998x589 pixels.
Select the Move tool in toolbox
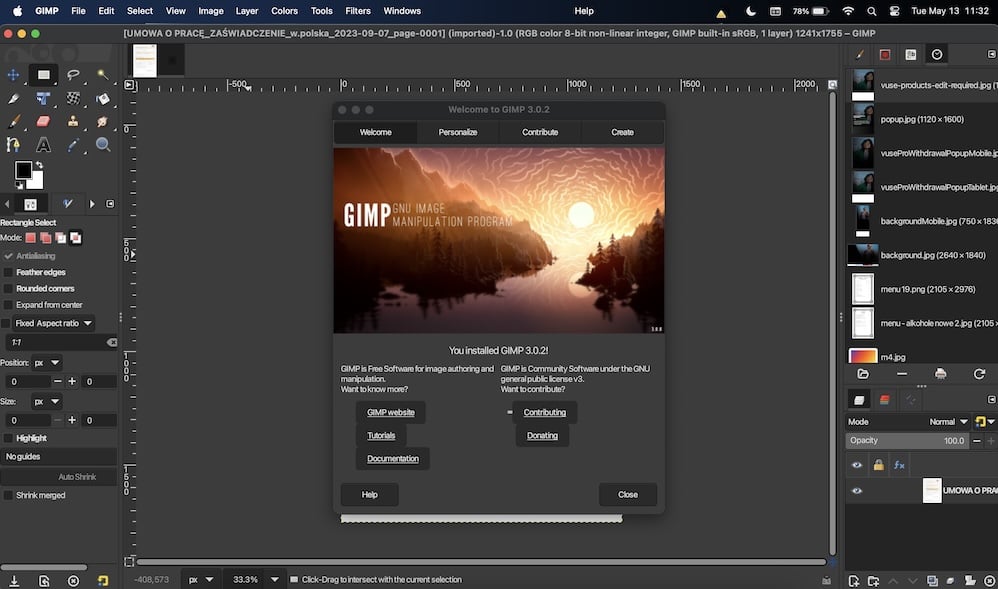pos(13,75)
